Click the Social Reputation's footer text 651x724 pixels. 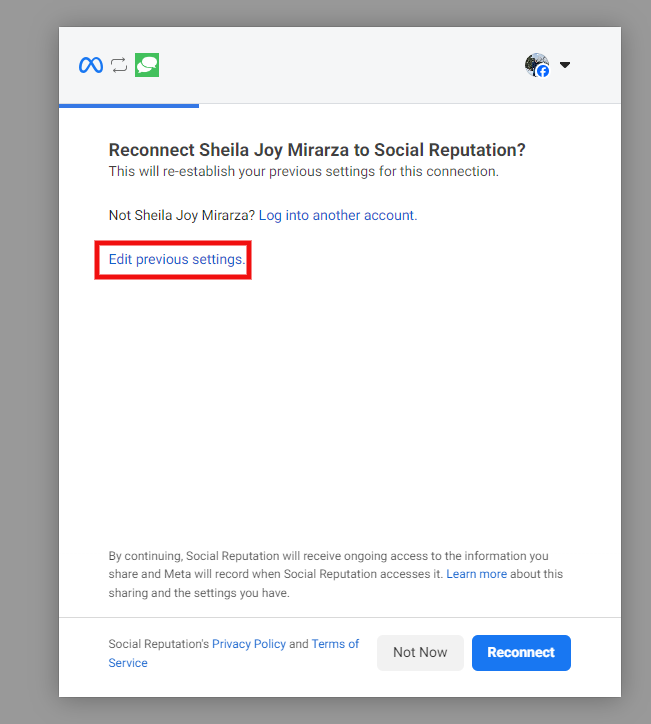click(x=159, y=644)
